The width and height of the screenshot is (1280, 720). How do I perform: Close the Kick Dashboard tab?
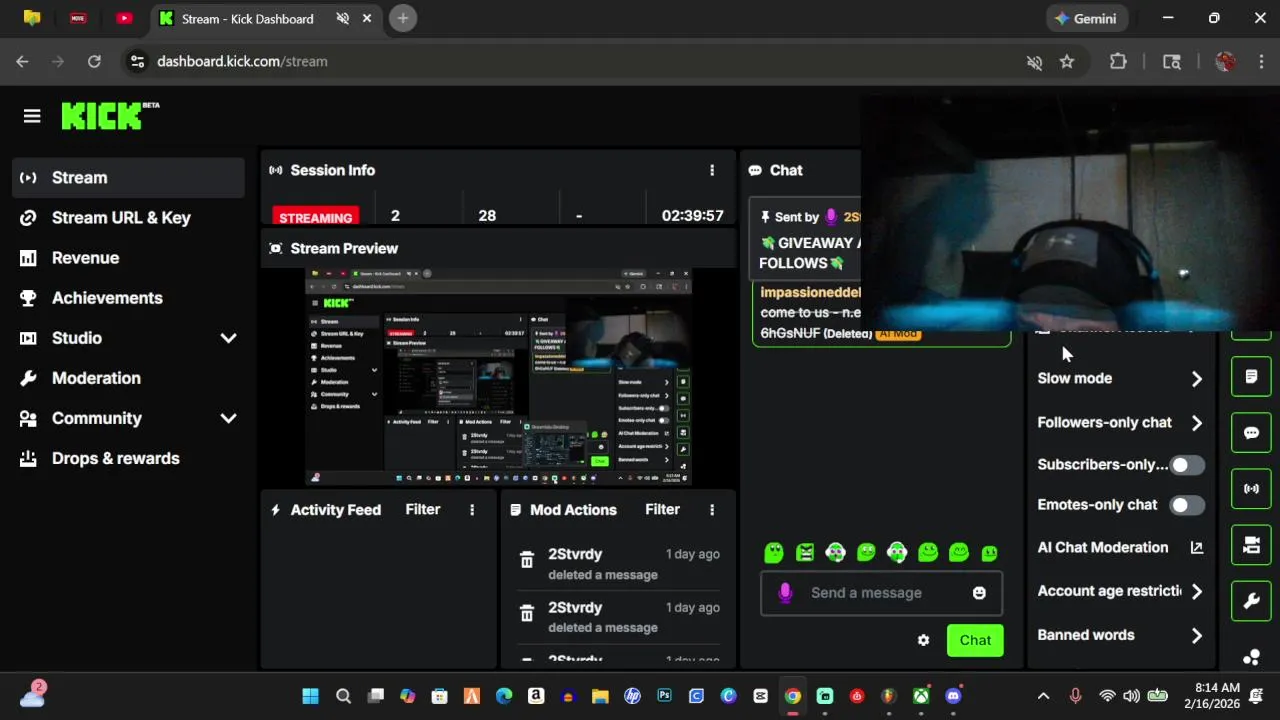pos(368,18)
